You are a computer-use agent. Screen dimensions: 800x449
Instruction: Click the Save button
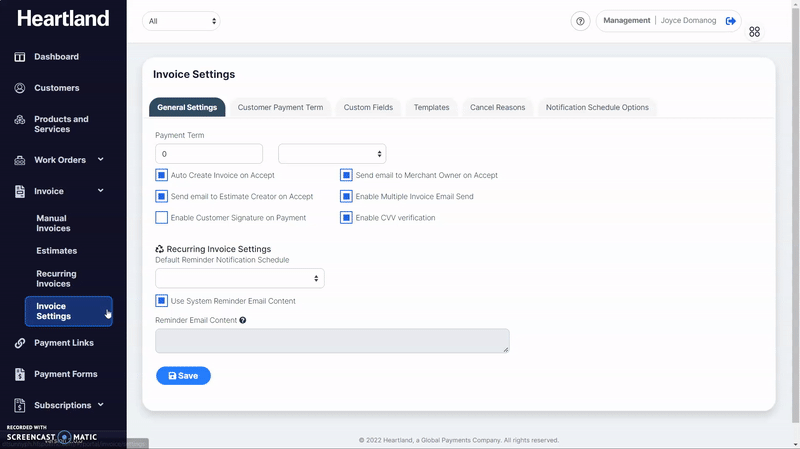coord(183,376)
